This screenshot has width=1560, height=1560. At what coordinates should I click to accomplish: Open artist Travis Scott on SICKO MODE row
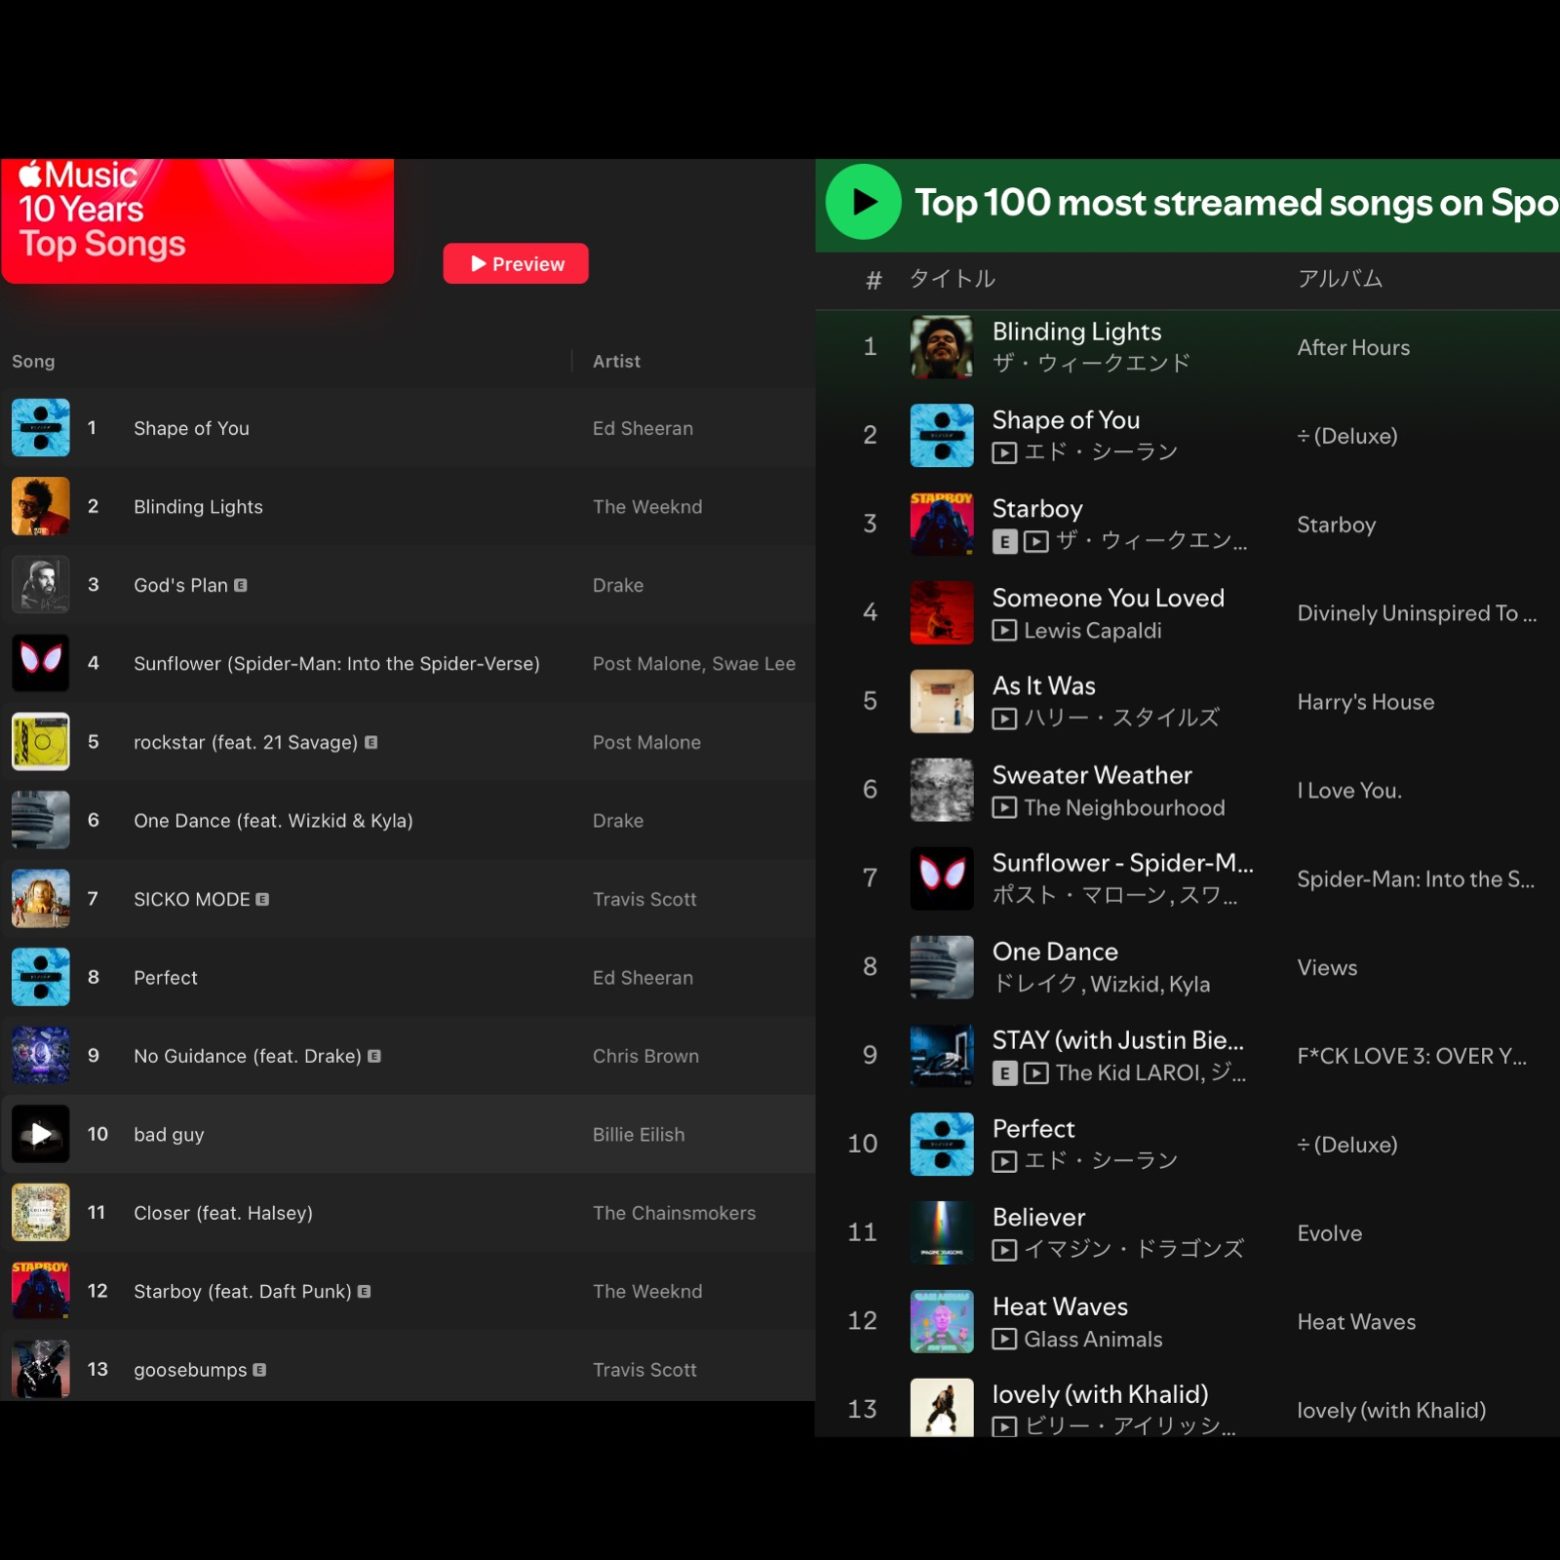644,899
